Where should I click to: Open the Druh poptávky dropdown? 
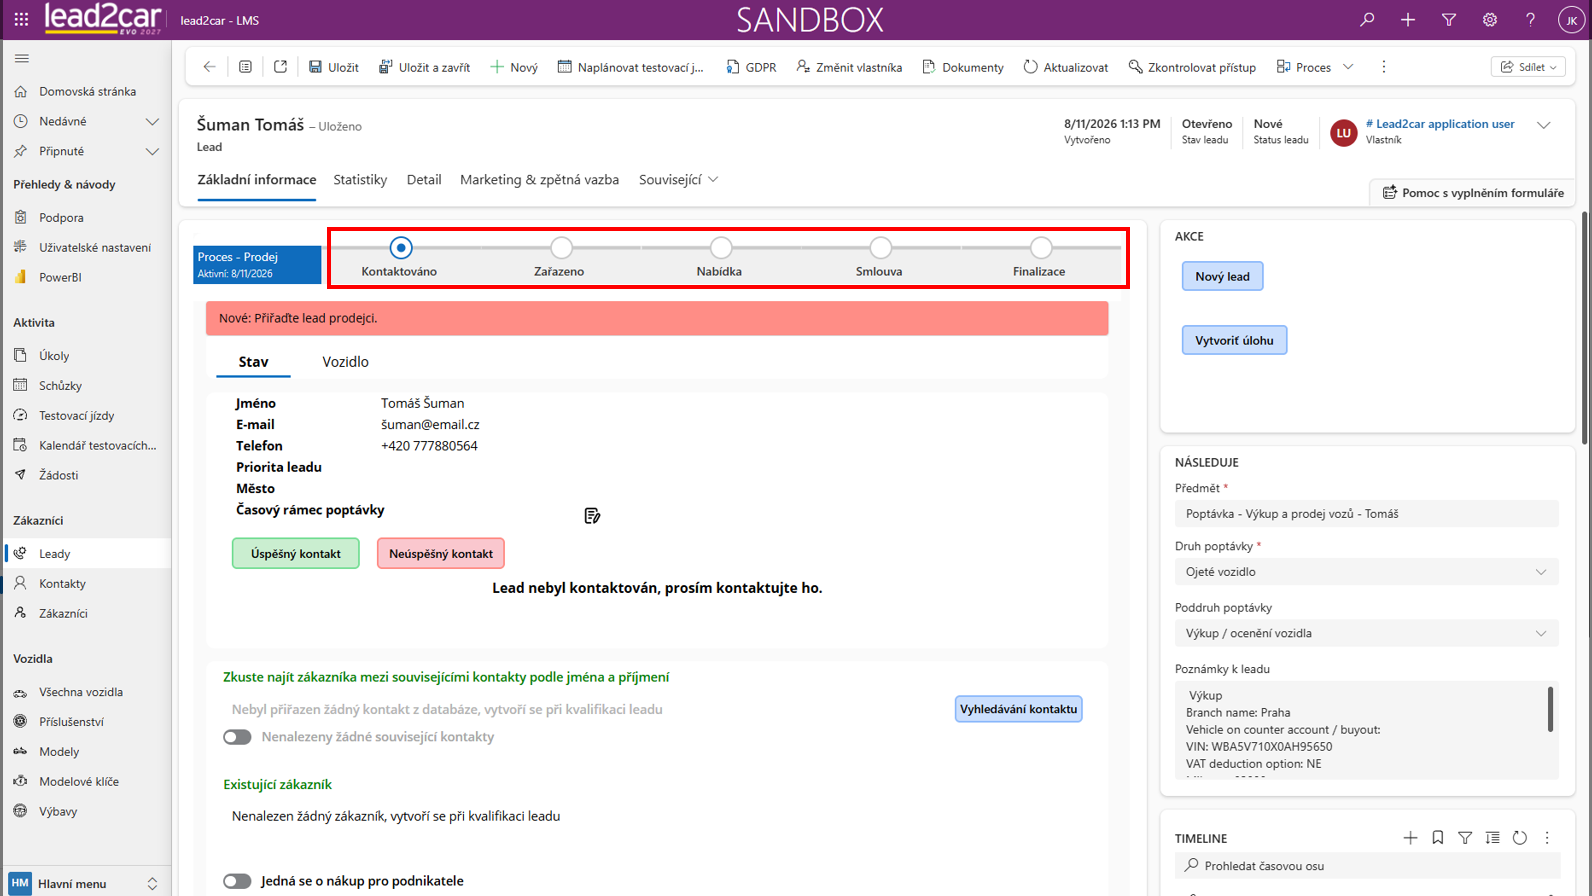coord(1366,572)
